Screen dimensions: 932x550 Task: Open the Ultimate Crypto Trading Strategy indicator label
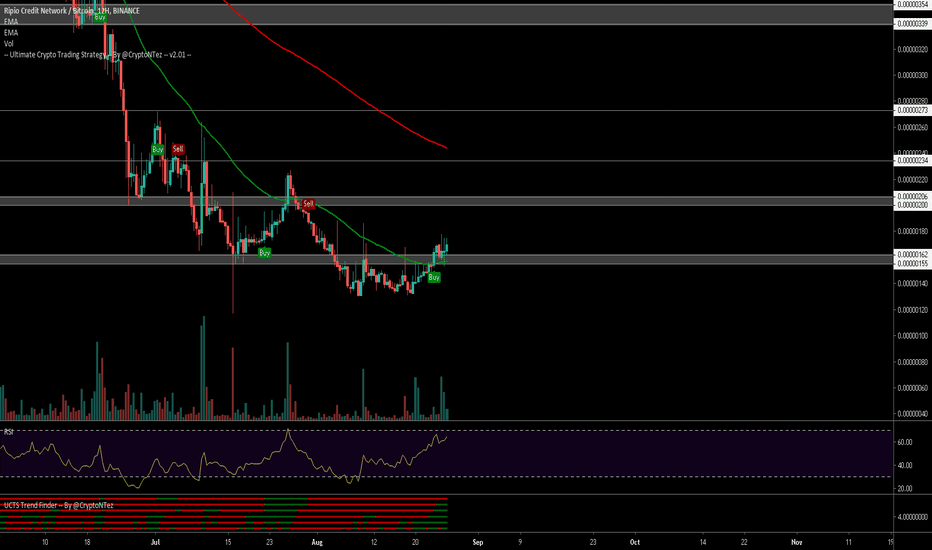pyautogui.click(x=97, y=55)
